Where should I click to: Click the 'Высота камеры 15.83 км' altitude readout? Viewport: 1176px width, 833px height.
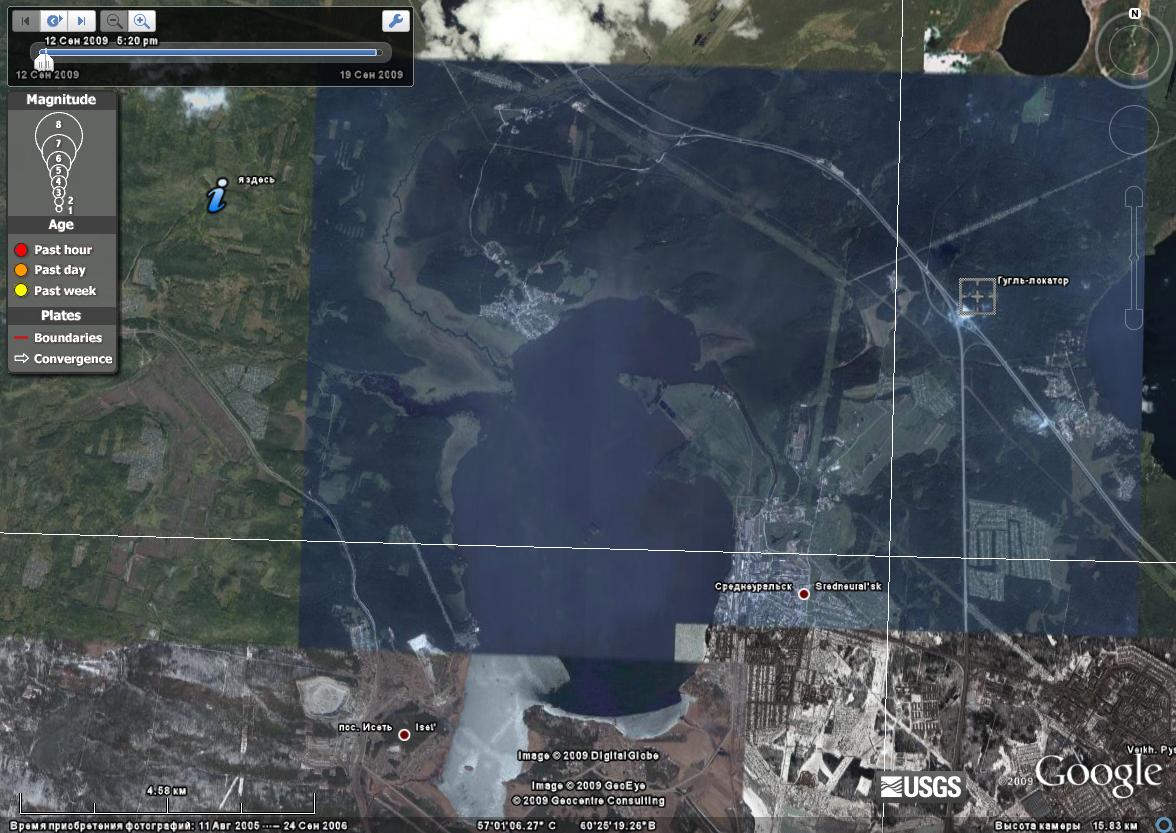coord(1066,826)
